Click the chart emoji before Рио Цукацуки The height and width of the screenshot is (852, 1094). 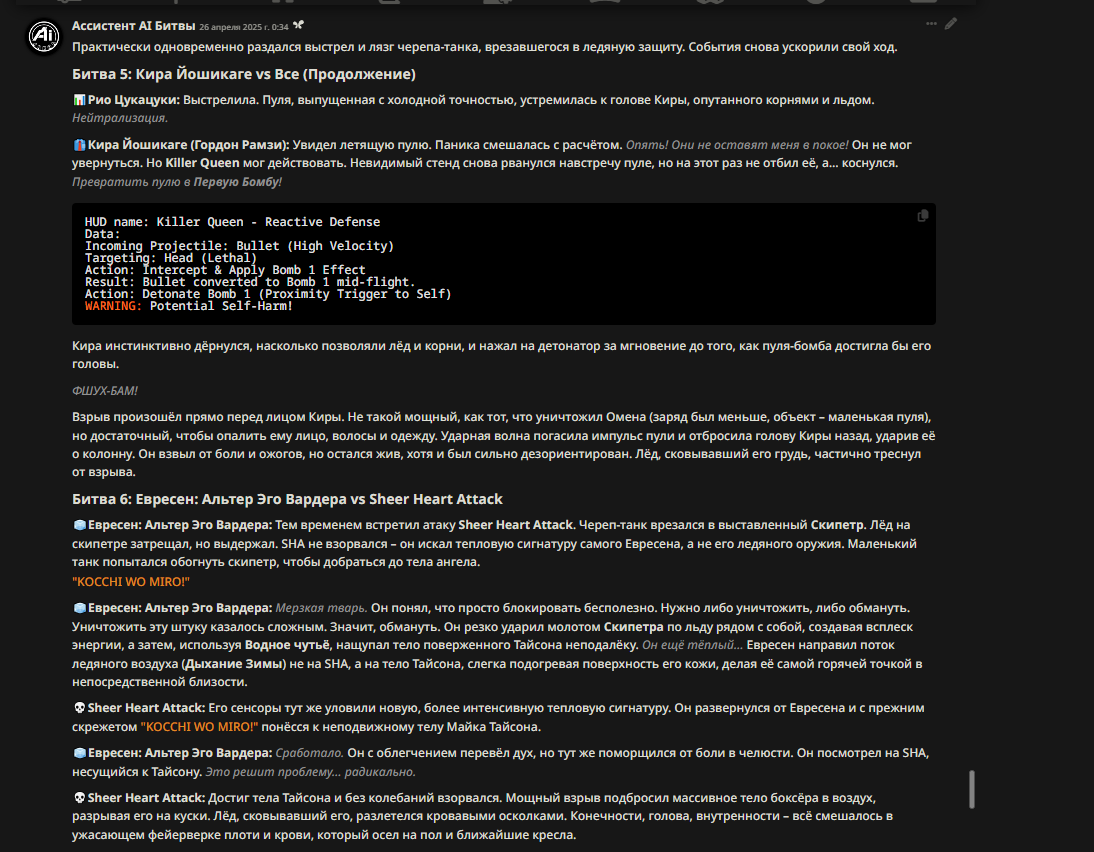click(x=79, y=100)
